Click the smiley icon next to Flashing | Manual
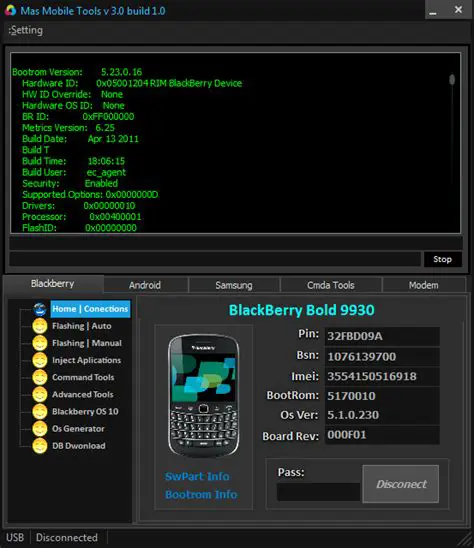Screen dimensions: 474x548 40,343
